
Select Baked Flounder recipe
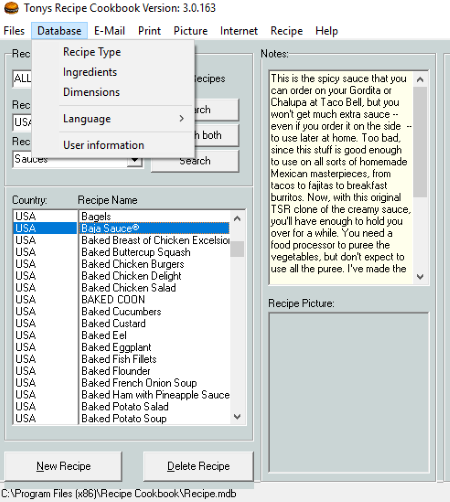(155, 371)
